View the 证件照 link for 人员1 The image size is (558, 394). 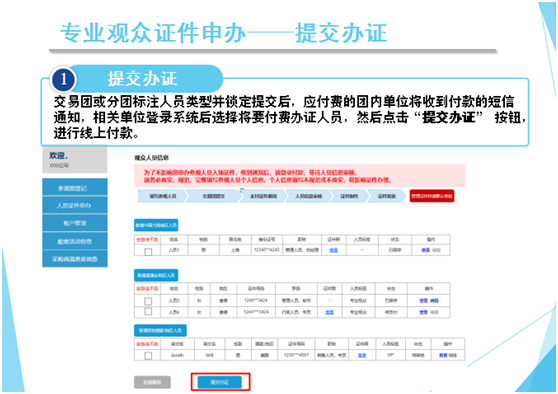[333, 250]
